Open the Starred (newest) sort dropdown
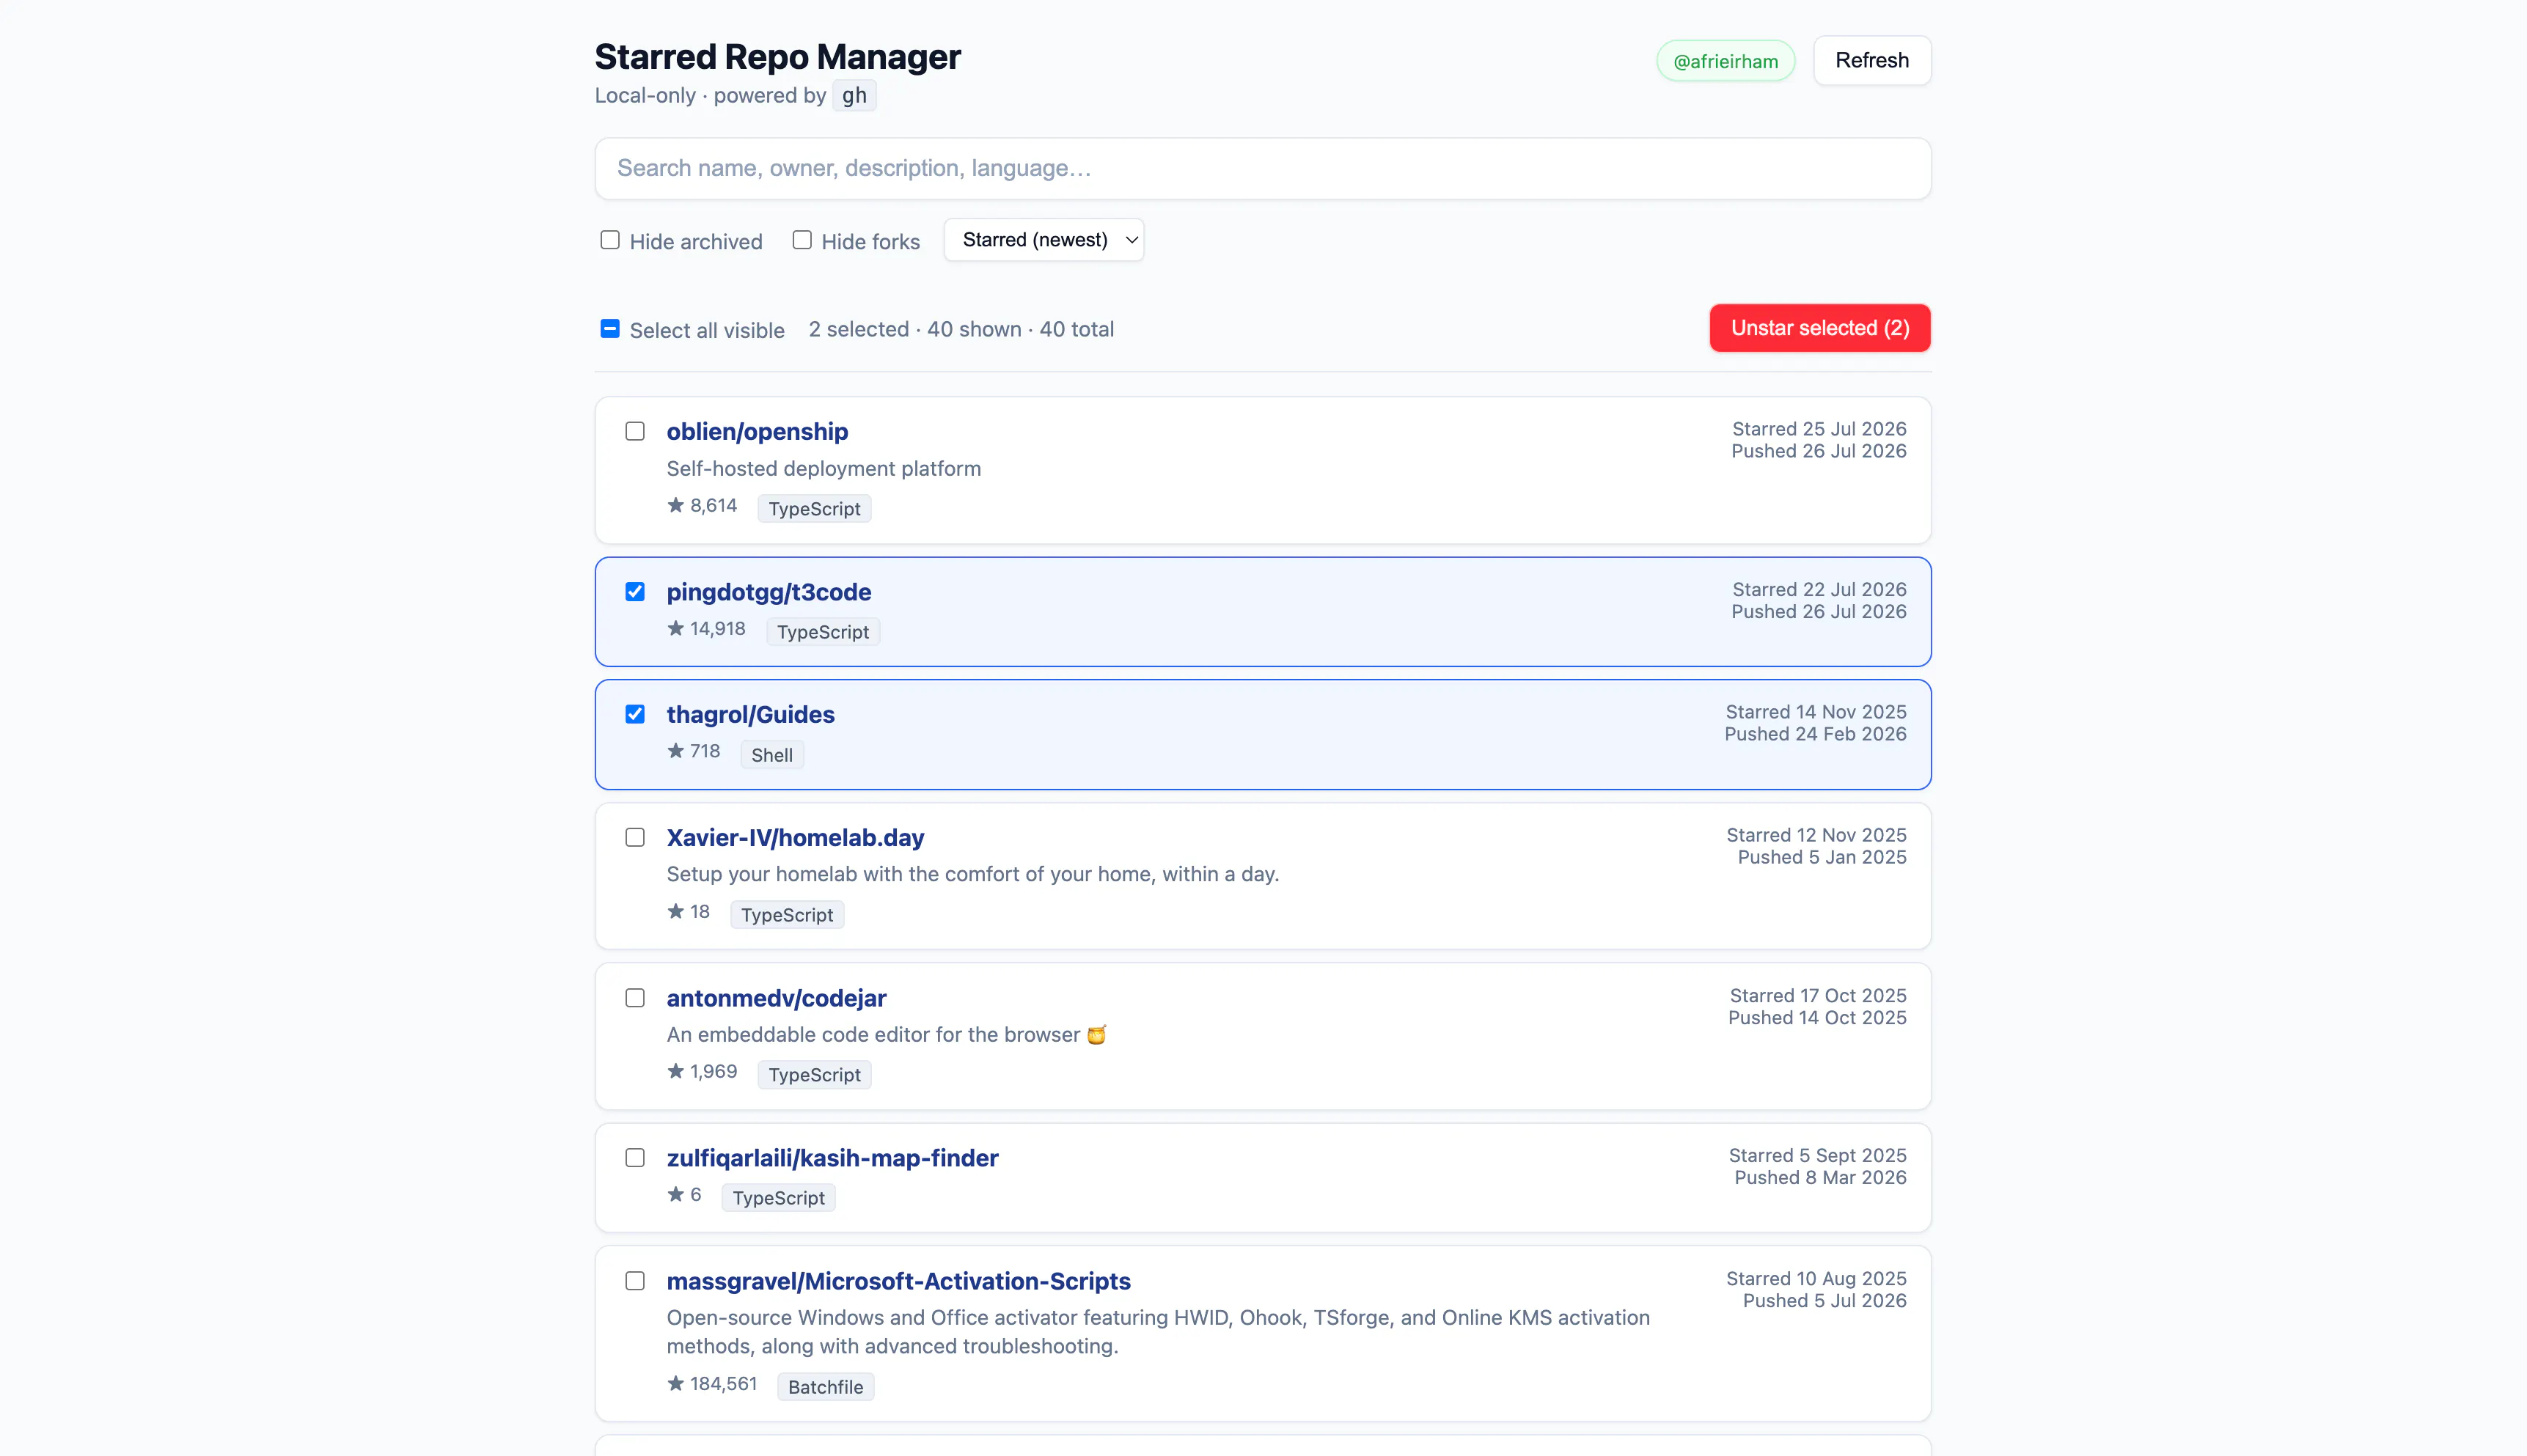This screenshot has height=1456, width=2527. point(1043,240)
